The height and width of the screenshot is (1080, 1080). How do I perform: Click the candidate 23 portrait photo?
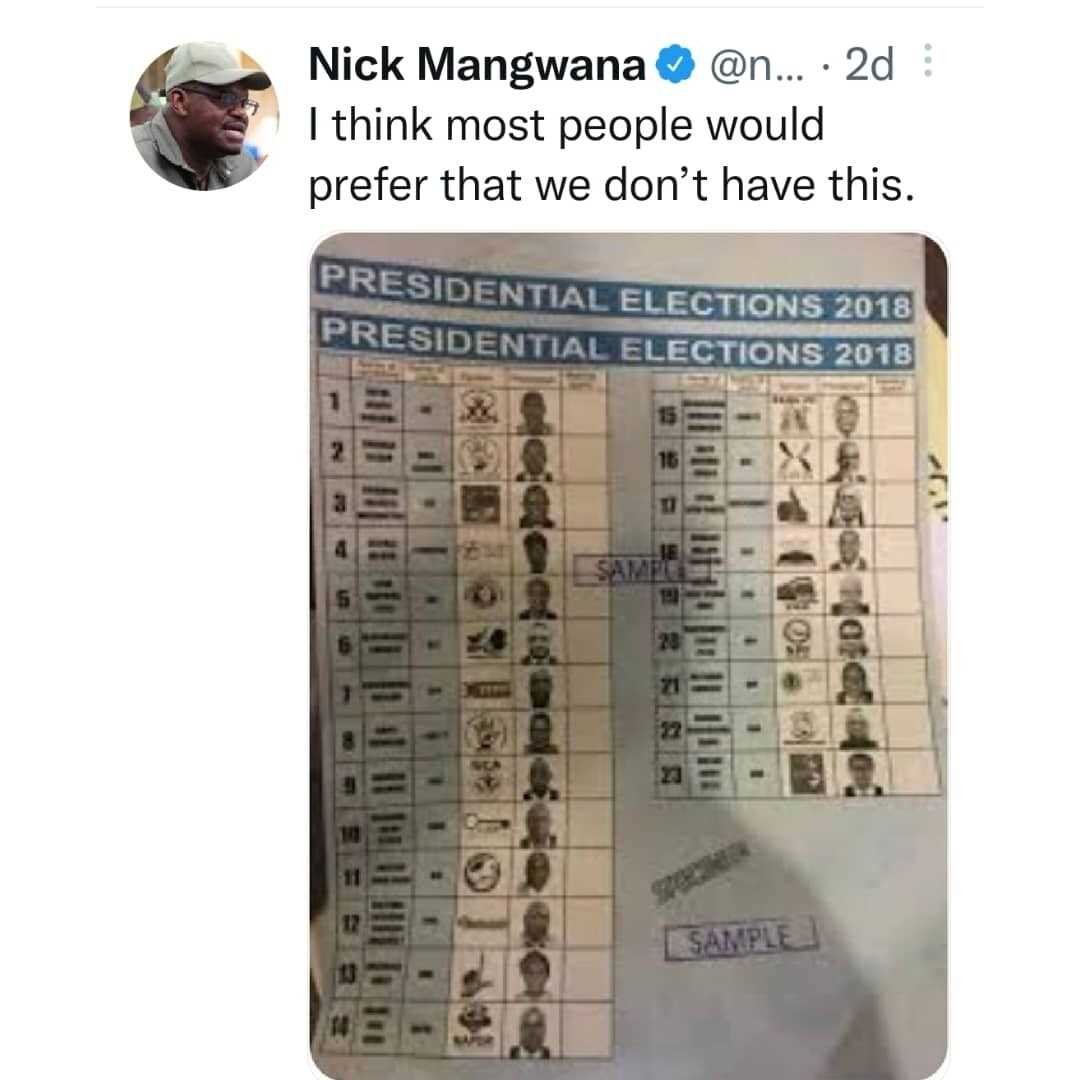point(864,773)
